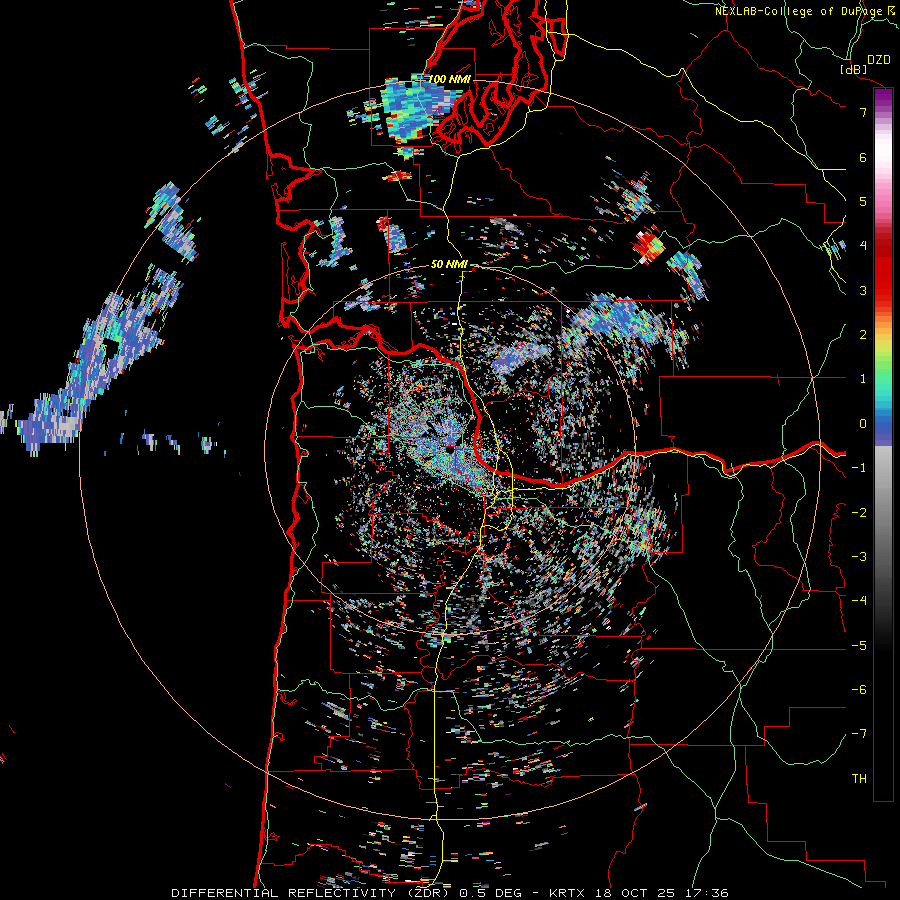
Task: Click the KRTX station identifier in footer
Action: pos(566,893)
